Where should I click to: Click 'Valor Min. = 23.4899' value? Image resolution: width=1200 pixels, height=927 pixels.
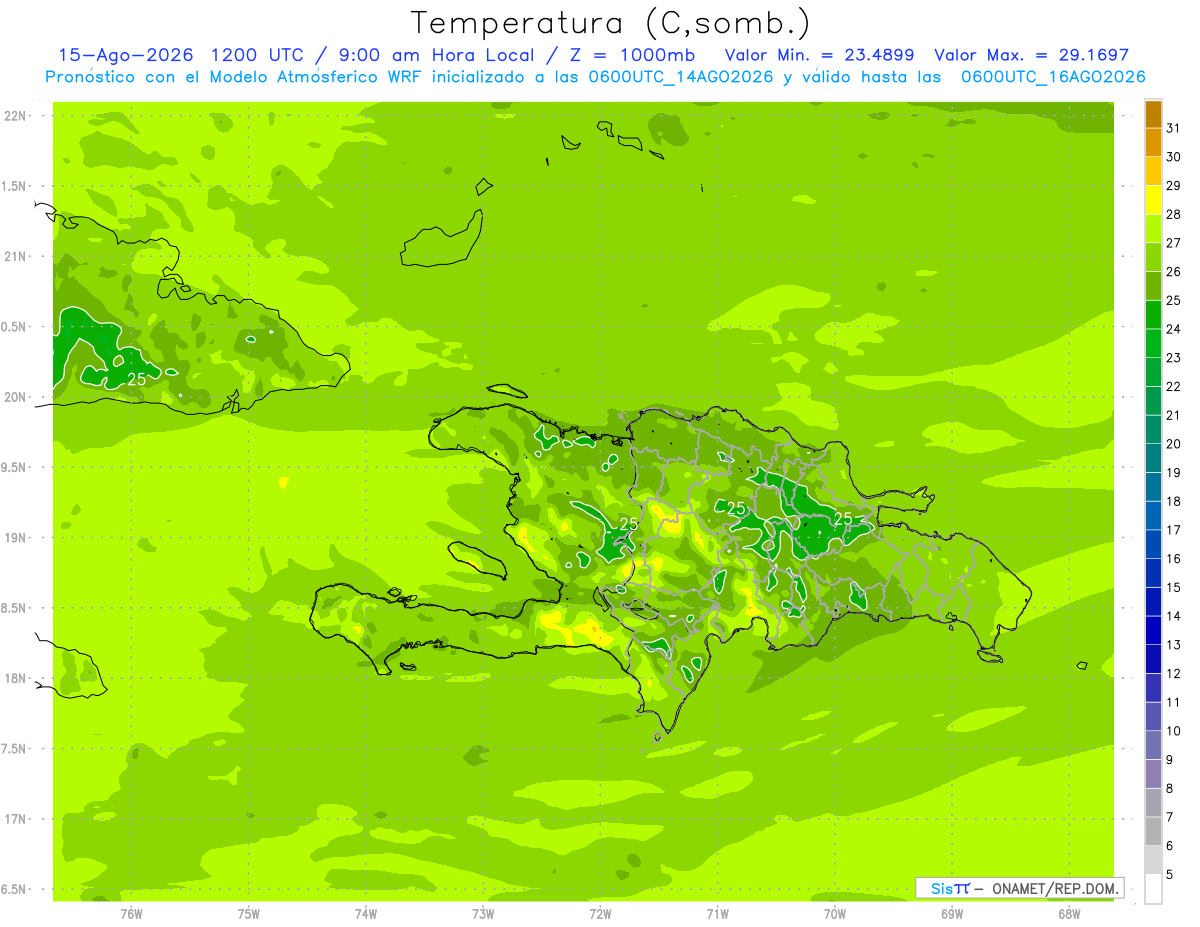point(819,55)
